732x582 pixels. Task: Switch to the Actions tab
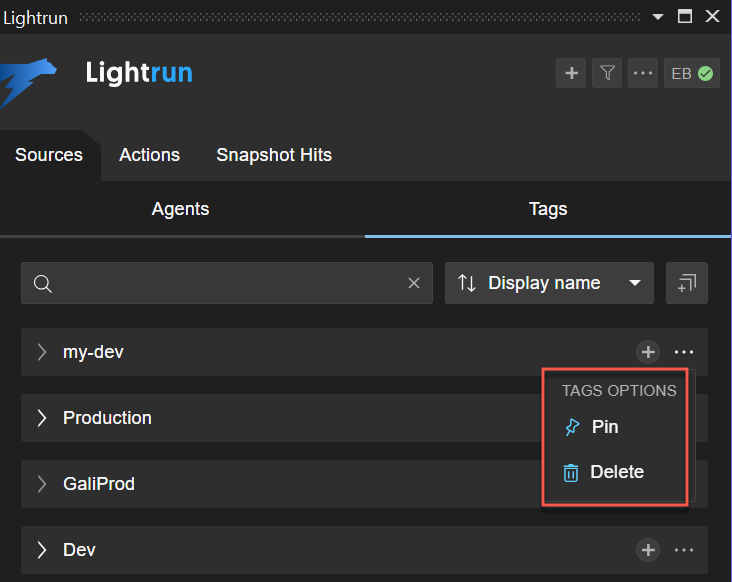coord(149,155)
